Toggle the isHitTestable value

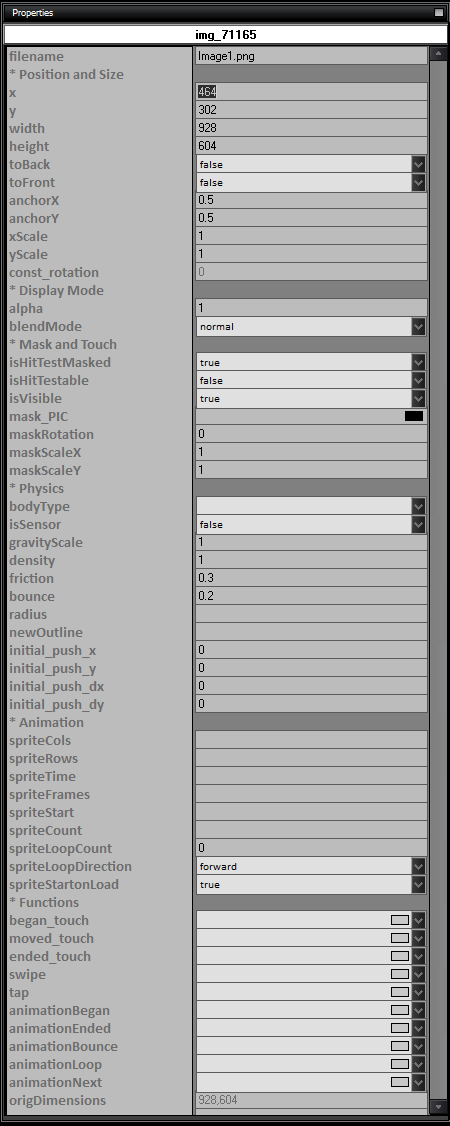point(311,381)
